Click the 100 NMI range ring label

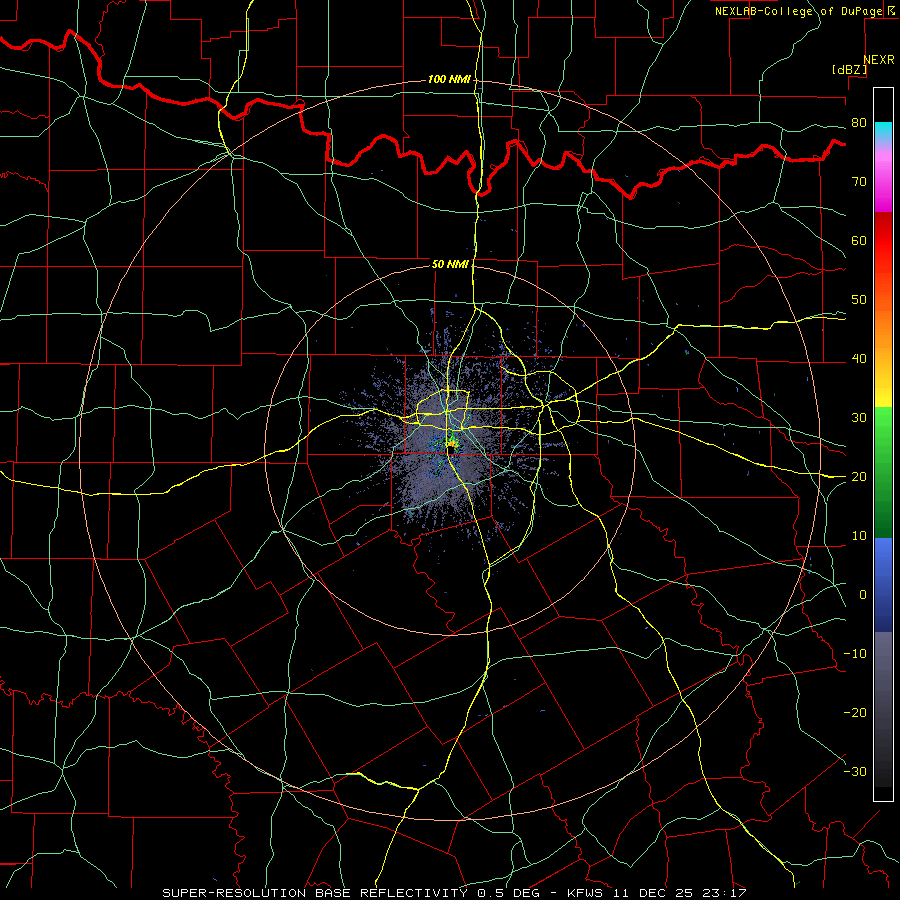(x=449, y=79)
